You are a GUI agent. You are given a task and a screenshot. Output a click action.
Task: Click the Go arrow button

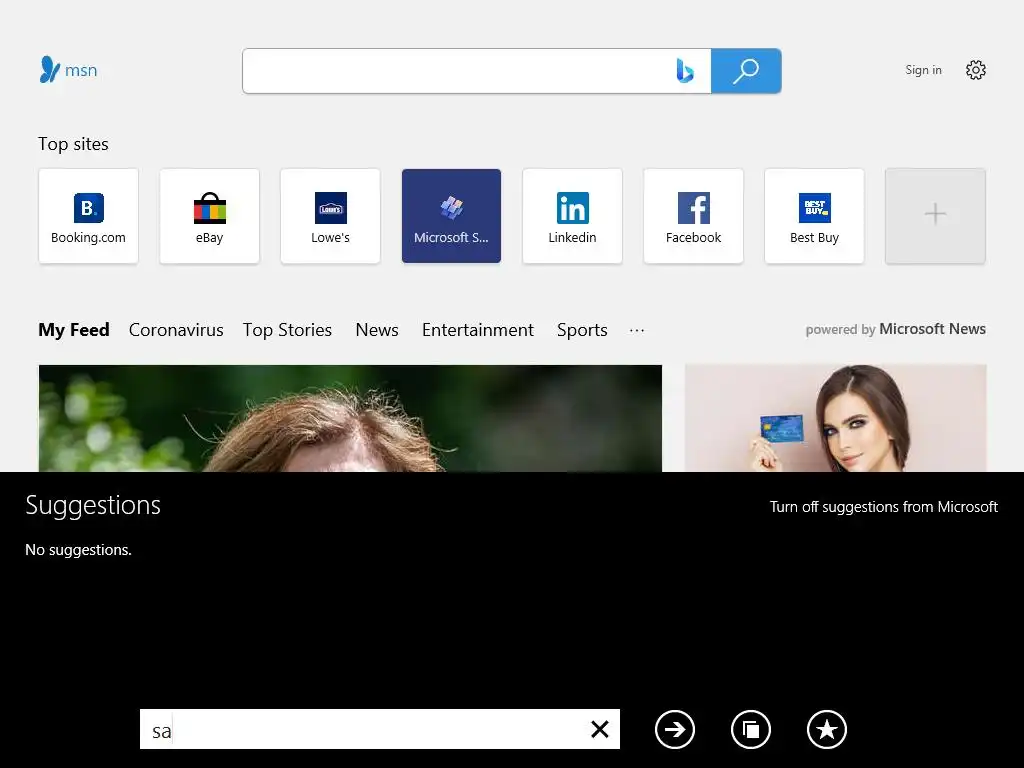[x=675, y=729]
